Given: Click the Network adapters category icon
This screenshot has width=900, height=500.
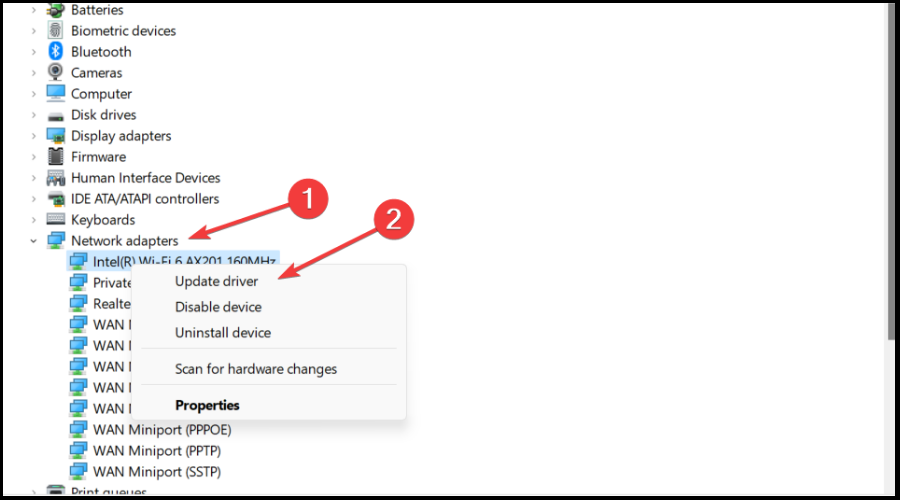Looking at the screenshot, I should coord(56,241).
